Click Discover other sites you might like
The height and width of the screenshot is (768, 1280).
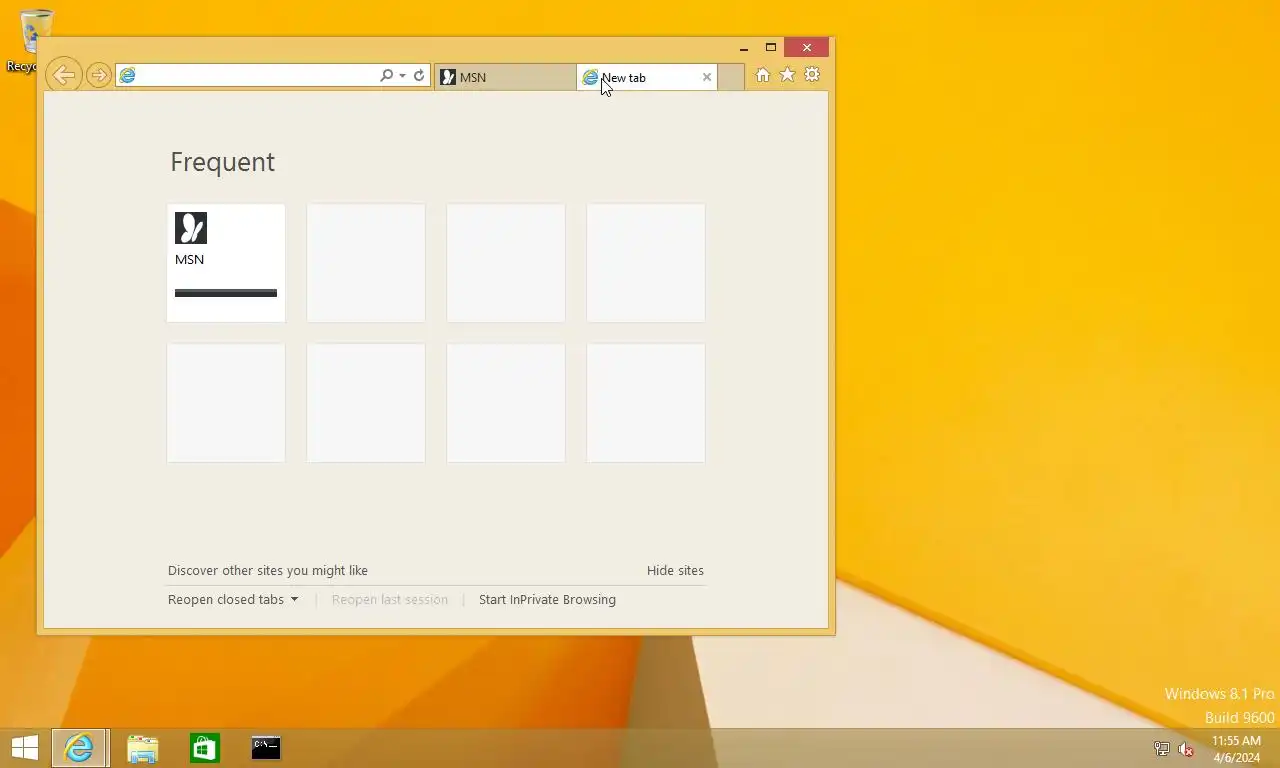pos(268,570)
